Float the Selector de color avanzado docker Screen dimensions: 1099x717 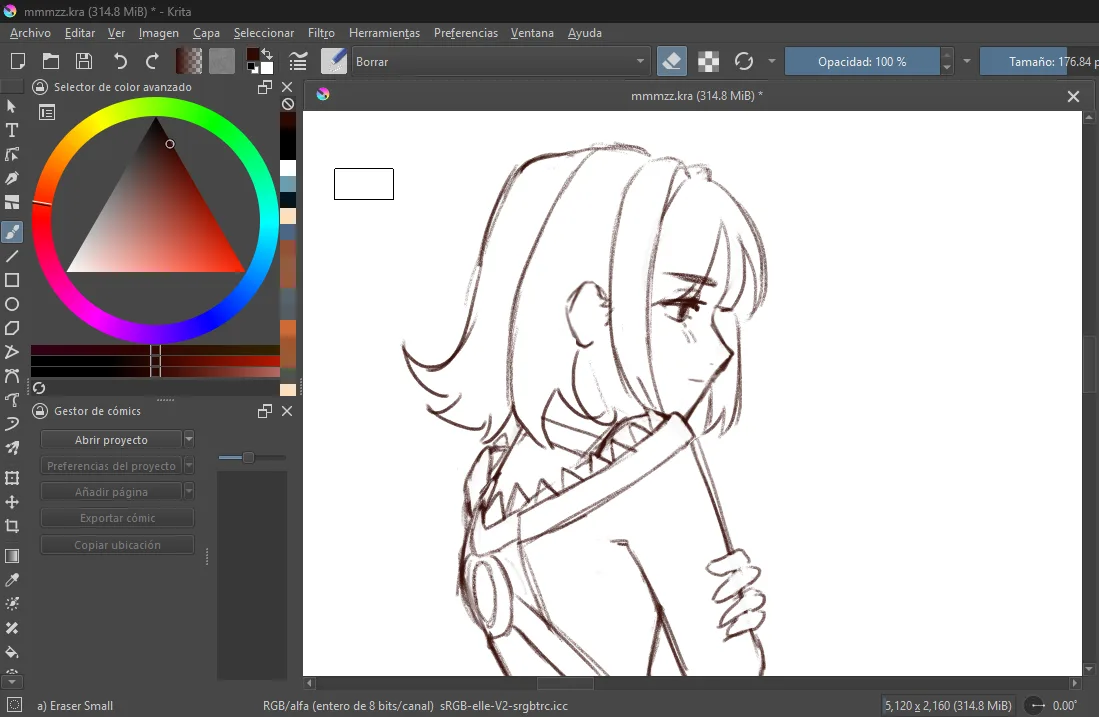[265, 87]
